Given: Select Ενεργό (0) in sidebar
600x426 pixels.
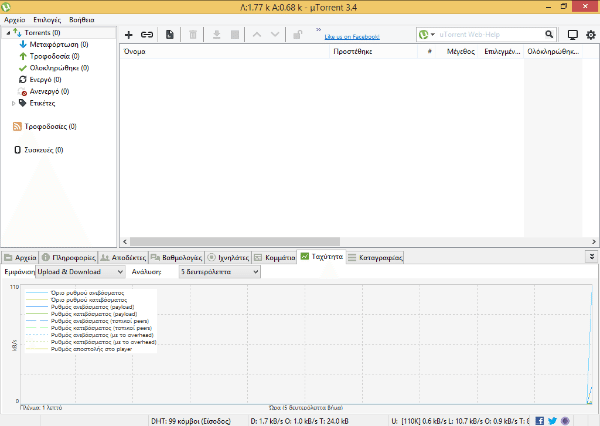Looking at the screenshot, I should coord(45,80).
